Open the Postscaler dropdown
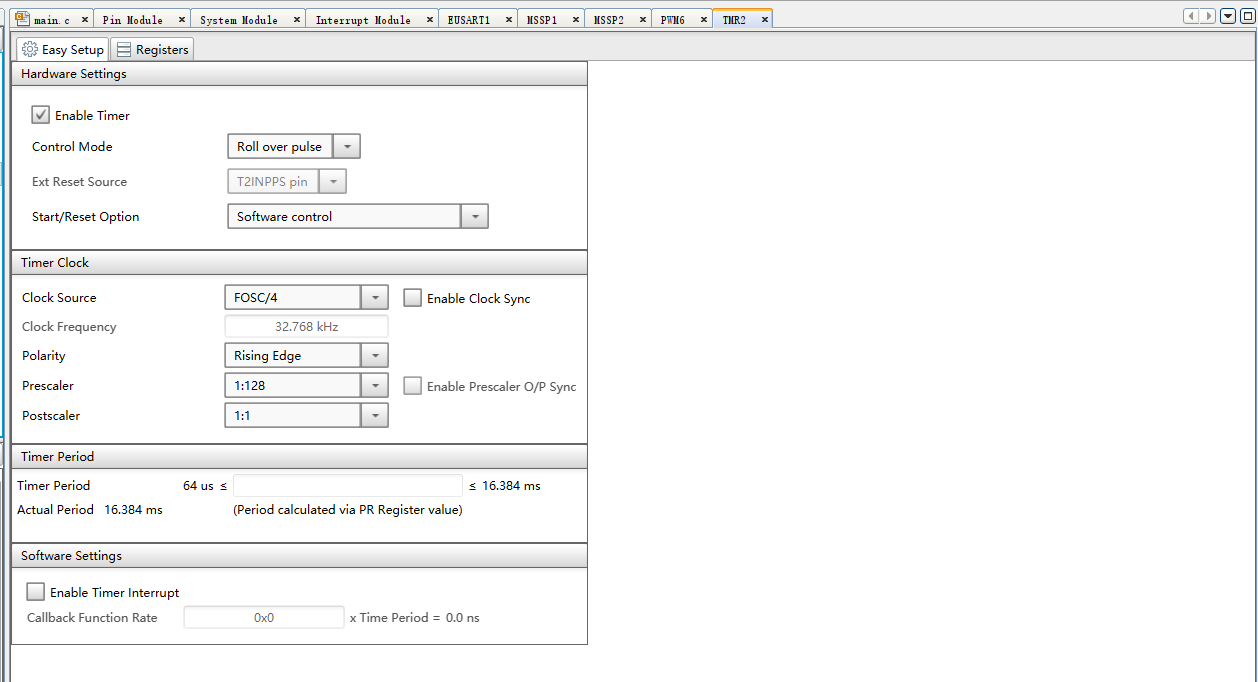 pyautogui.click(x=374, y=415)
